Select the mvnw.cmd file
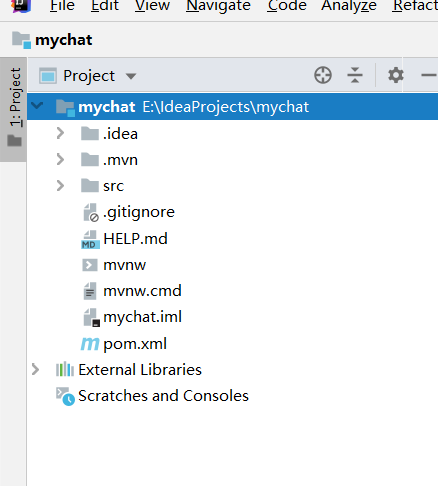 coord(142,291)
